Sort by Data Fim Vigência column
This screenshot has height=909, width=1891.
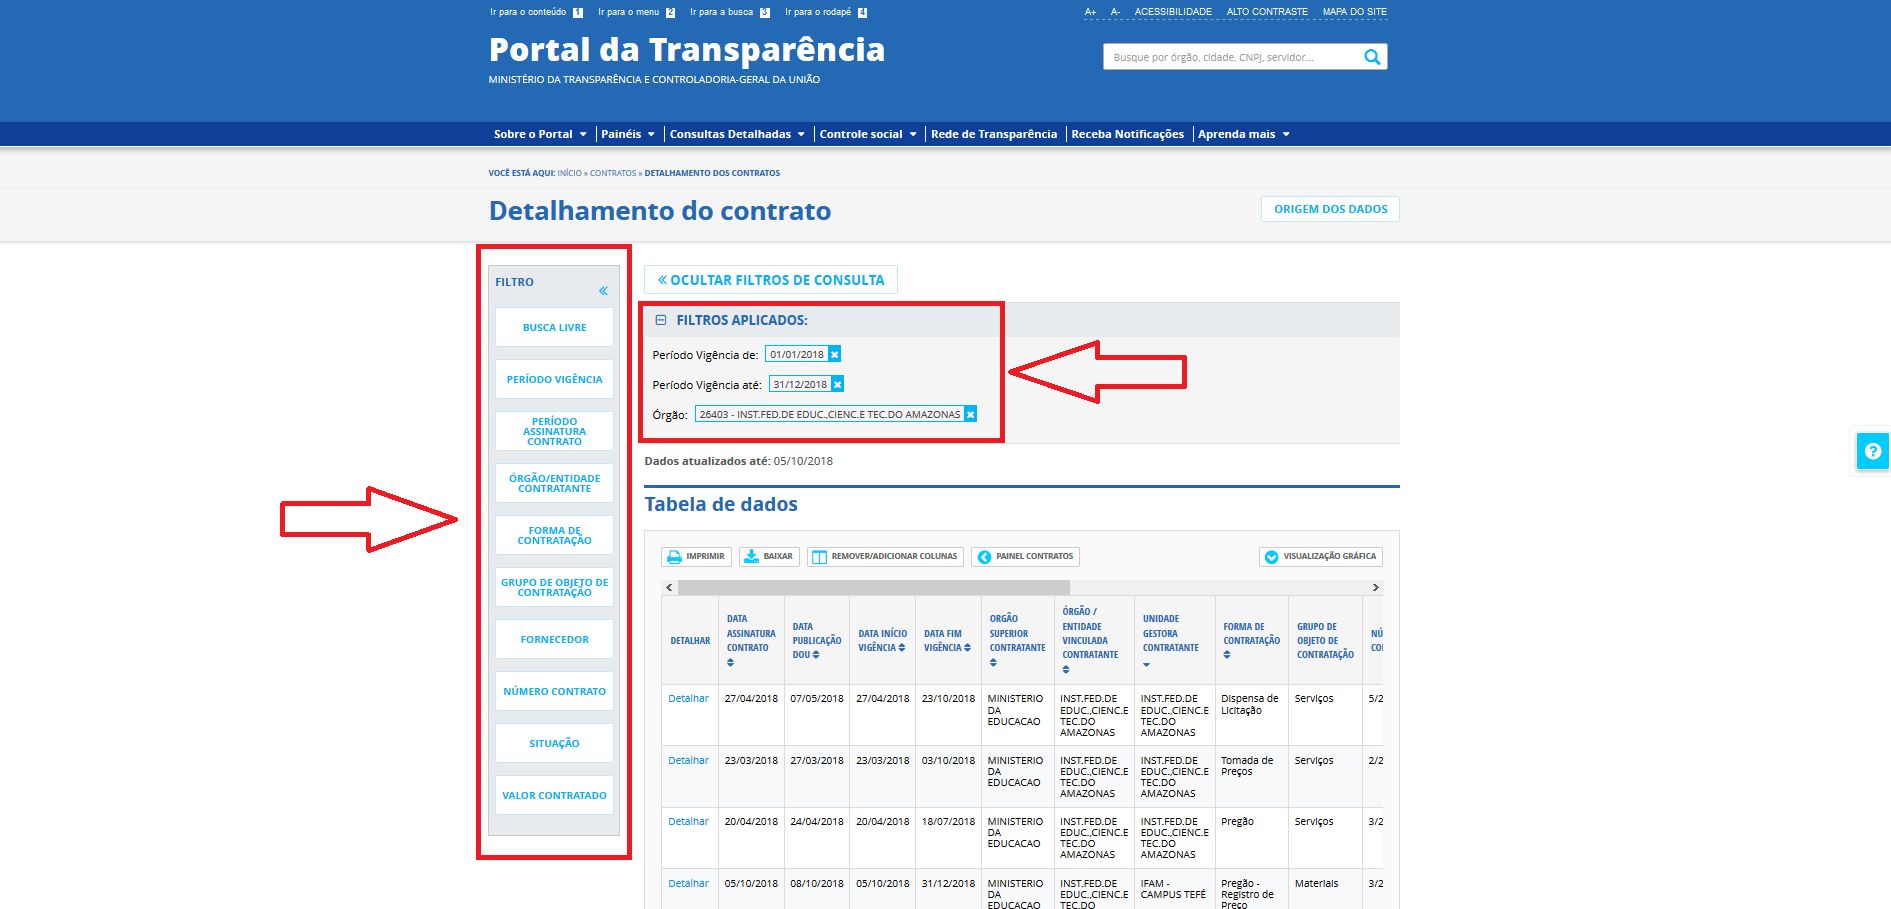(967, 648)
